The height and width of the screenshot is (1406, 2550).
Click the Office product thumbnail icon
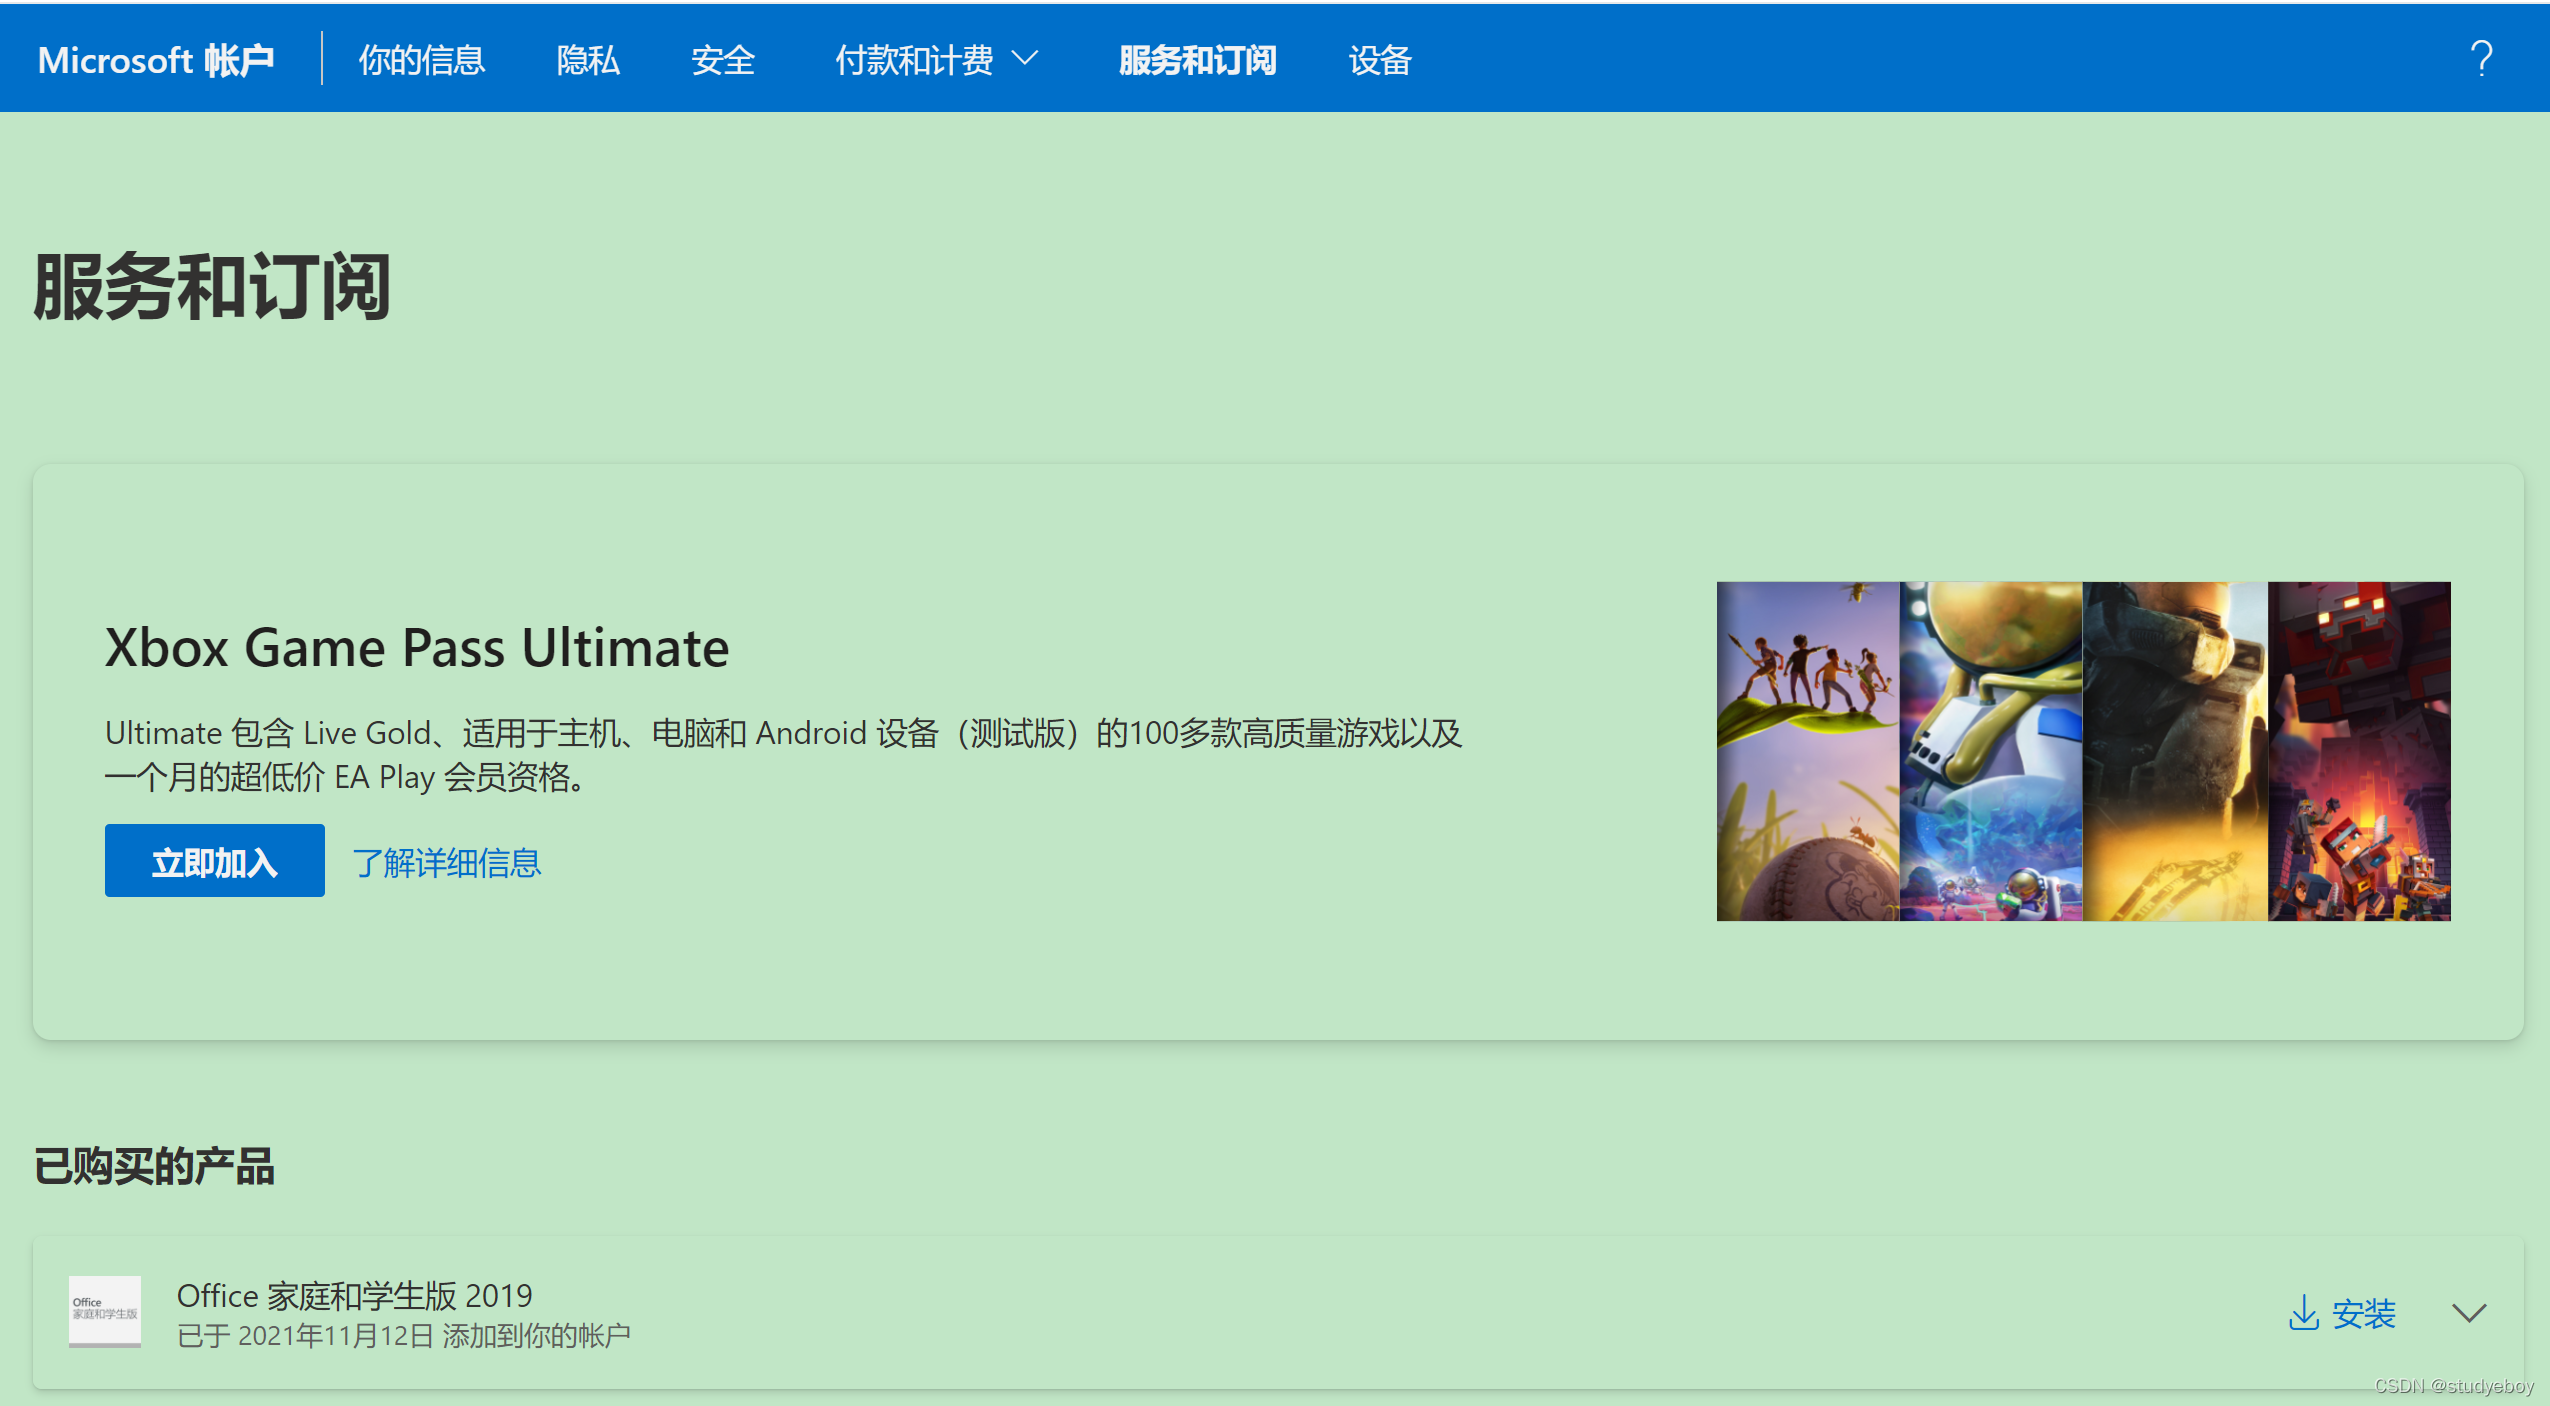click(x=104, y=1311)
